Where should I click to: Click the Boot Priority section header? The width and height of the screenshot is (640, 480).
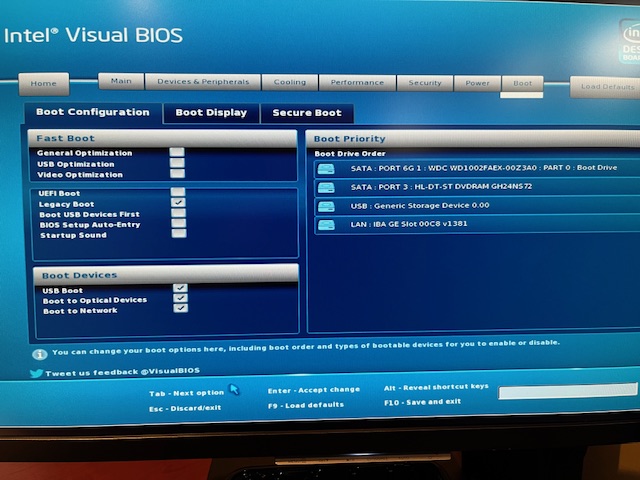pos(473,139)
